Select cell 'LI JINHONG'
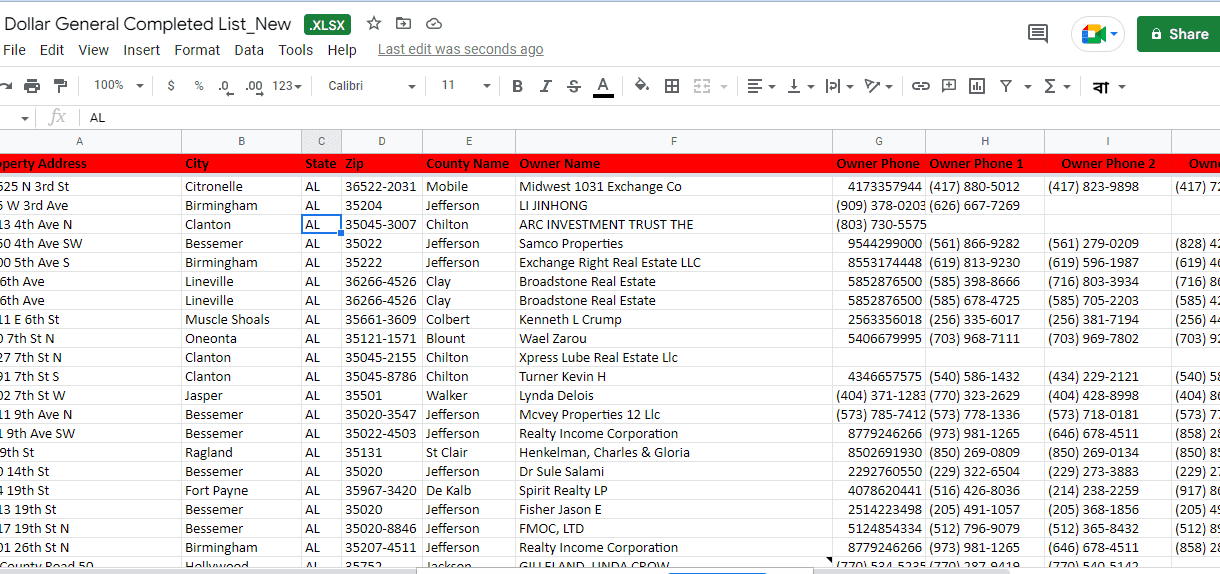The width and height of the screenshot is (1220, 574). coord(674,205)
